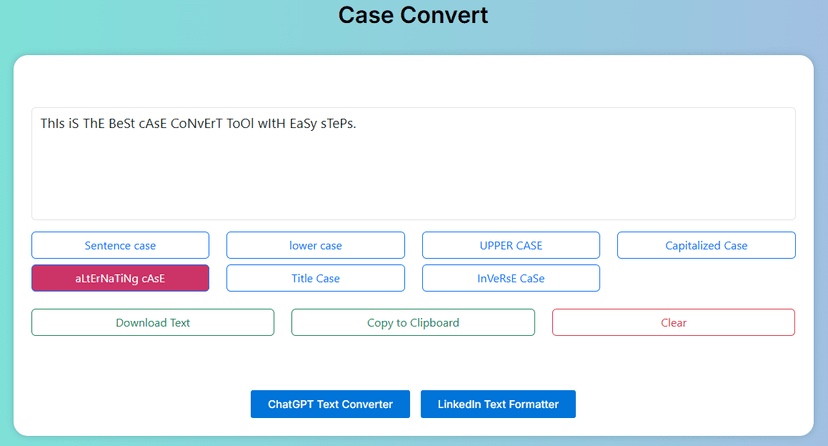
Task: Copy the converted text to clipboard
Action: click(413, 322)
